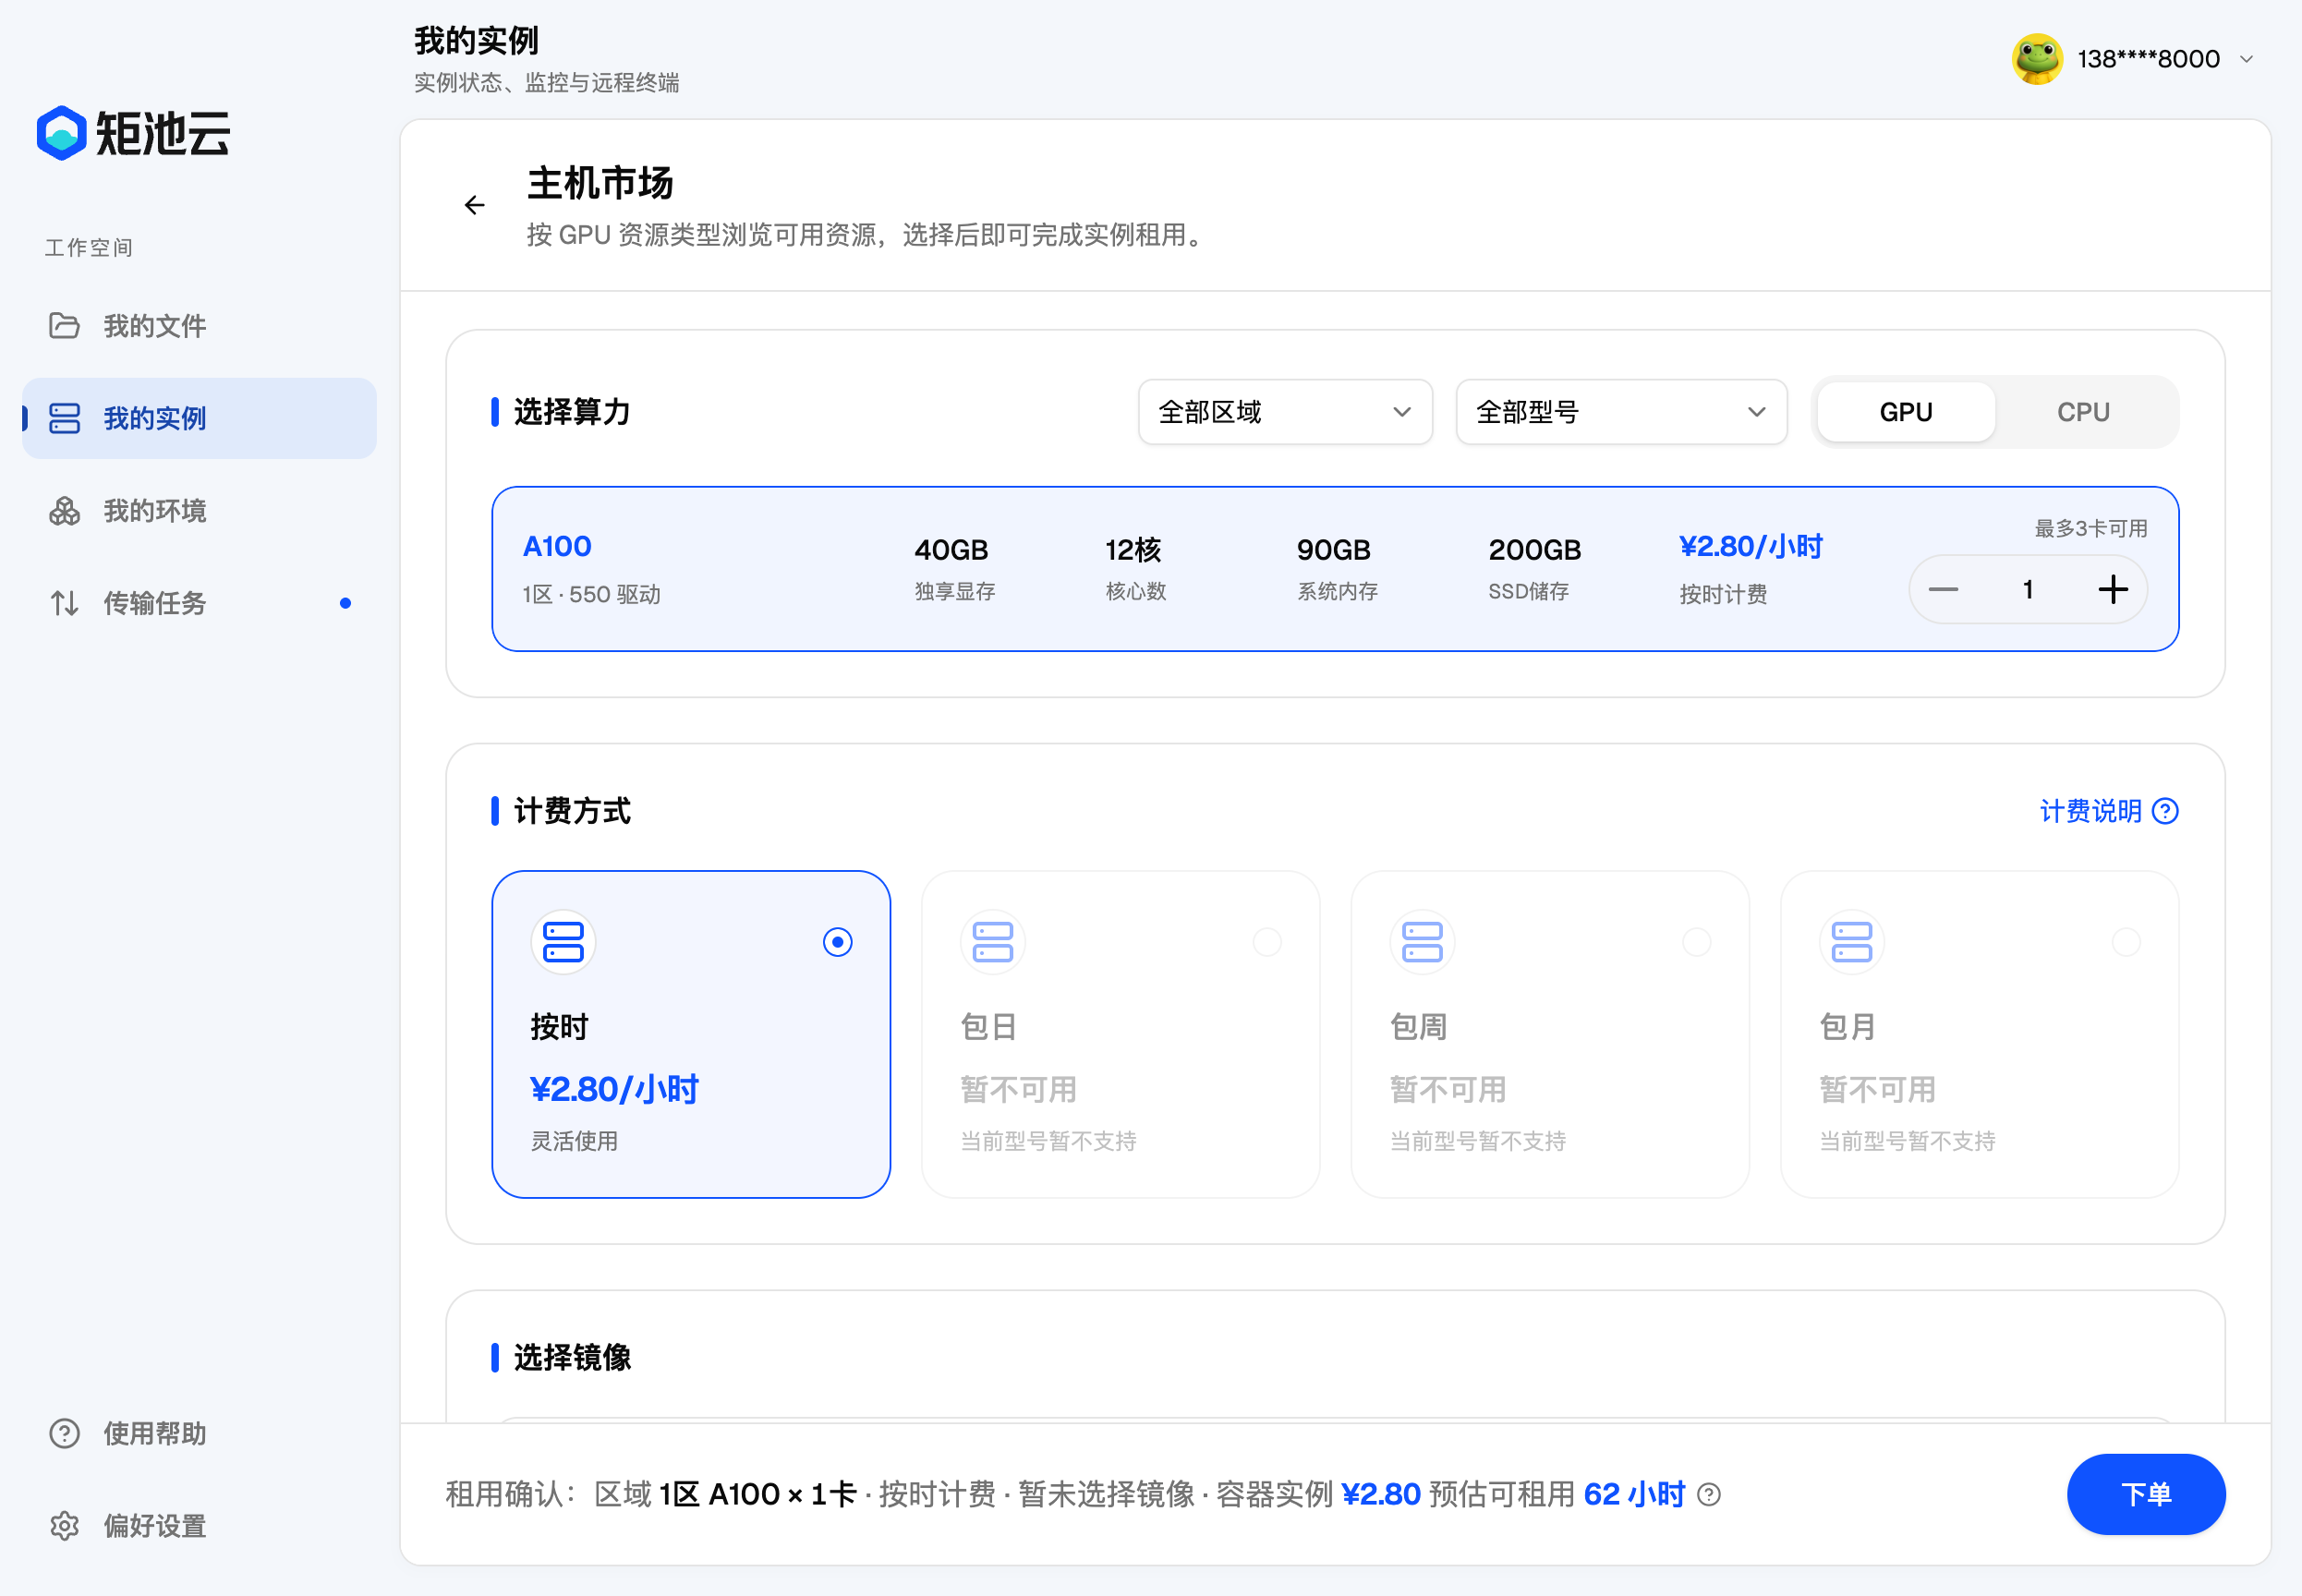This screenshot has width=2302, height=1596.
Task: Click the card quantity field showing 1
Action: (x=2028, y=589)
